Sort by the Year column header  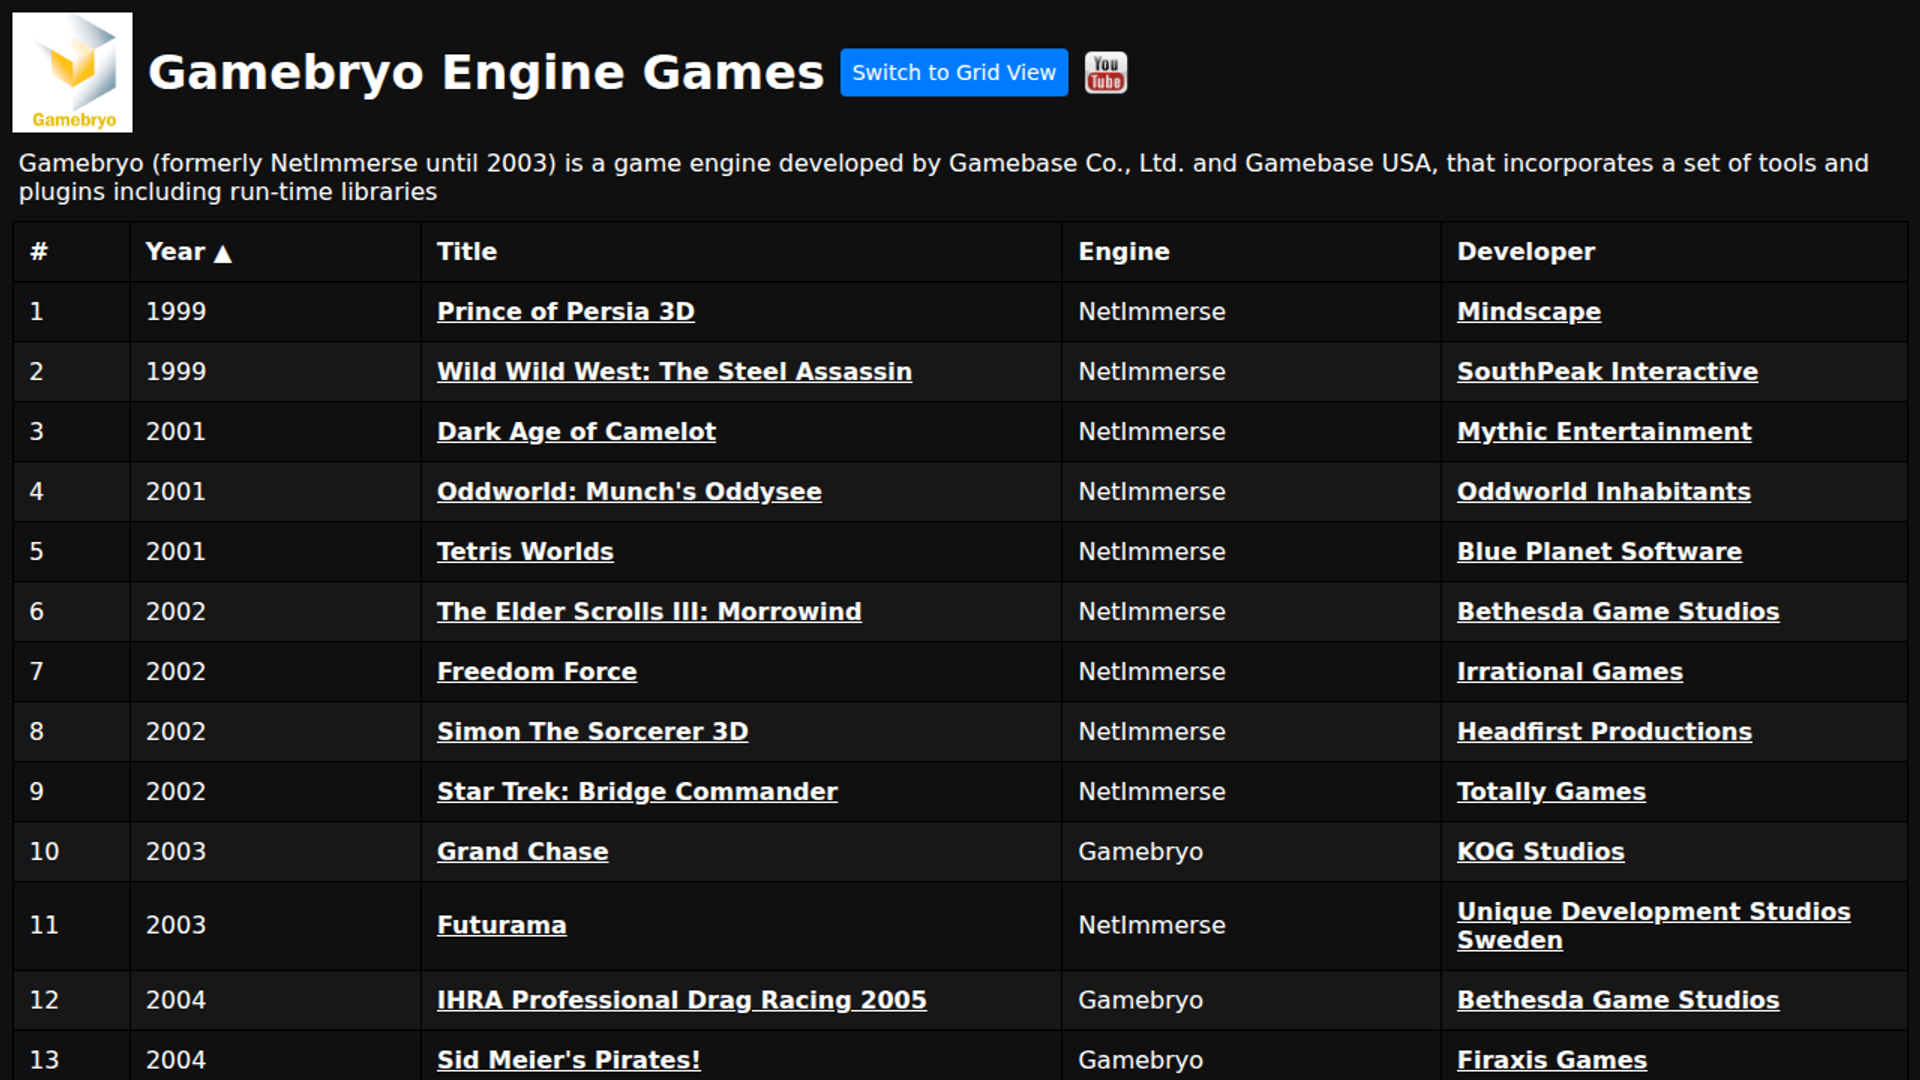[x=175, y=252]
